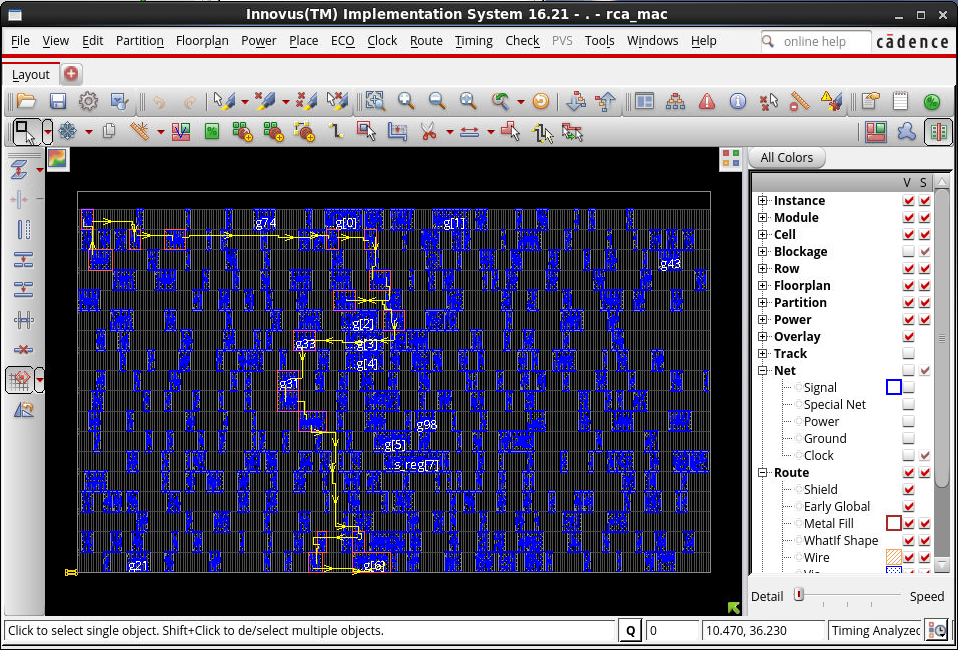Viewport: 958px width, 650px height.
Task: Open the File menu
Action: pyautogui.click(x=20, y=41)
